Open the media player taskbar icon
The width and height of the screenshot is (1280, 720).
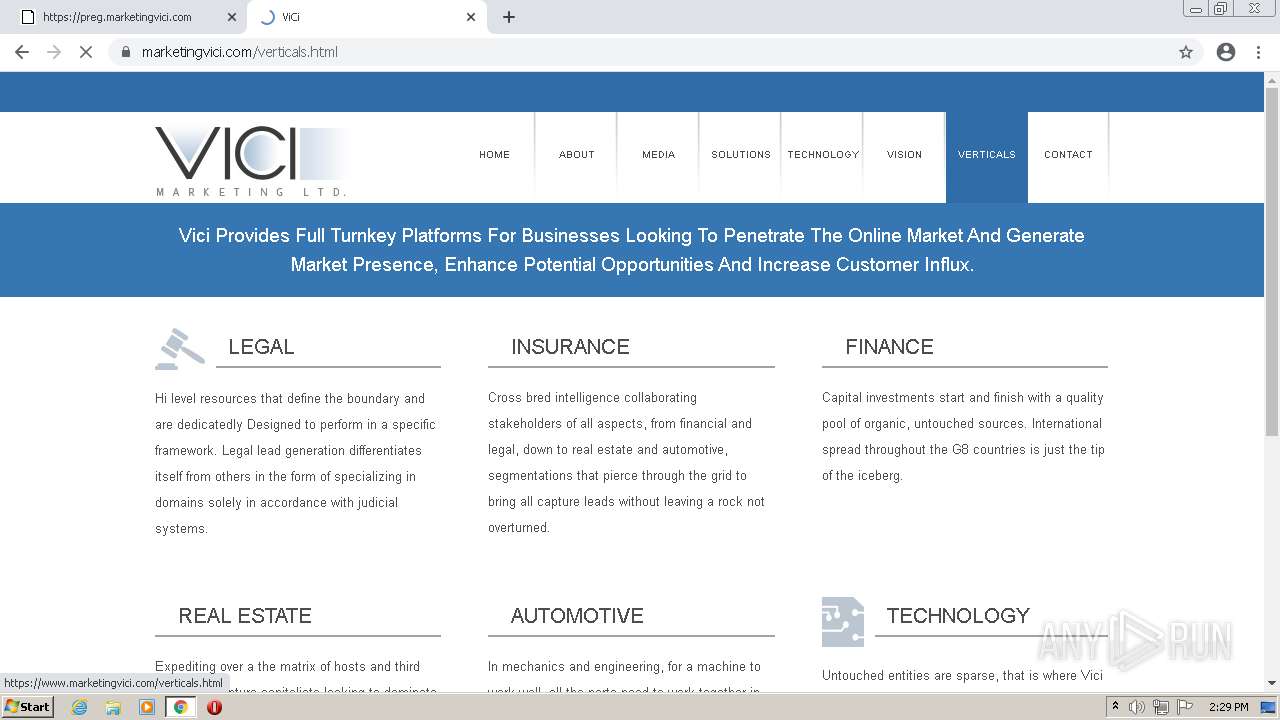(147, 707)
